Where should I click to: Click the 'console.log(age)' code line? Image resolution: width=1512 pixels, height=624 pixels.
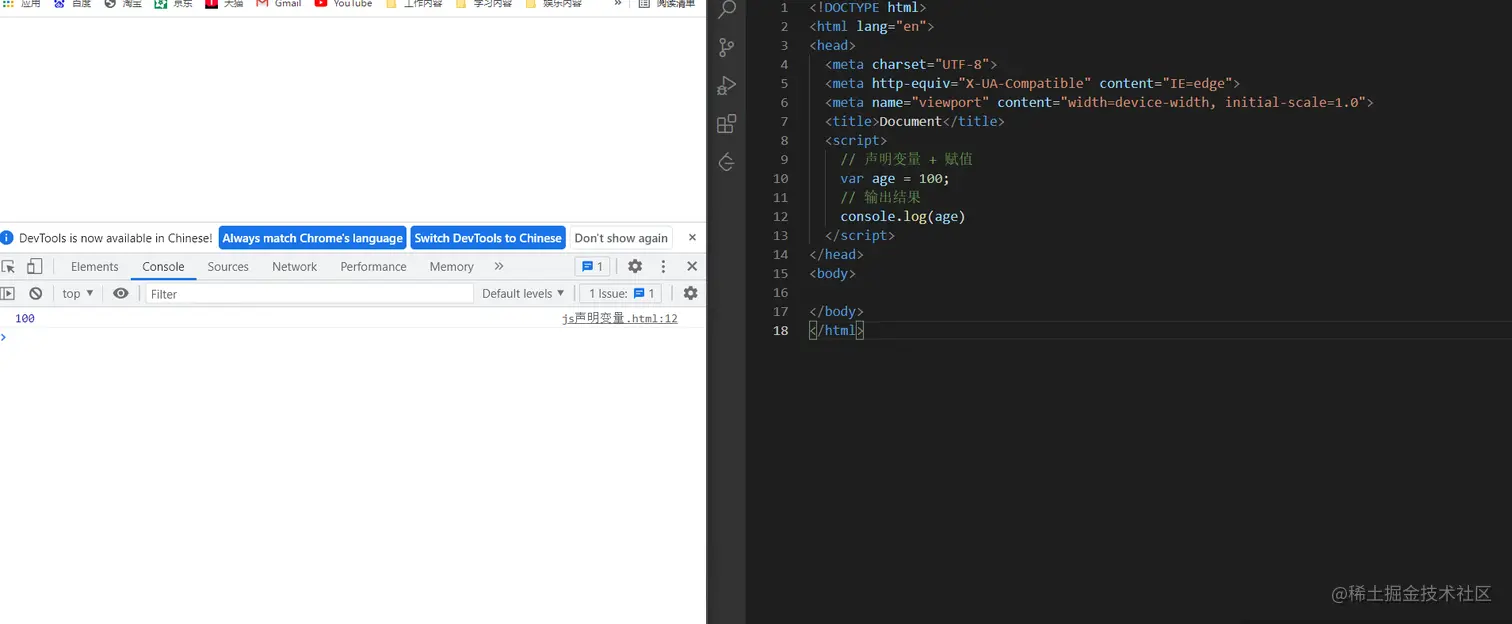click(x=903, y=216)
